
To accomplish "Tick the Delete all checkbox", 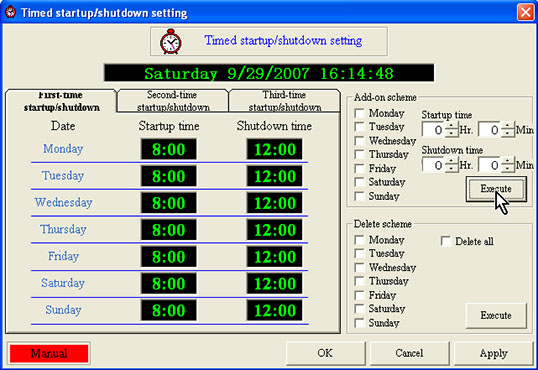I will tap(446, 241).
